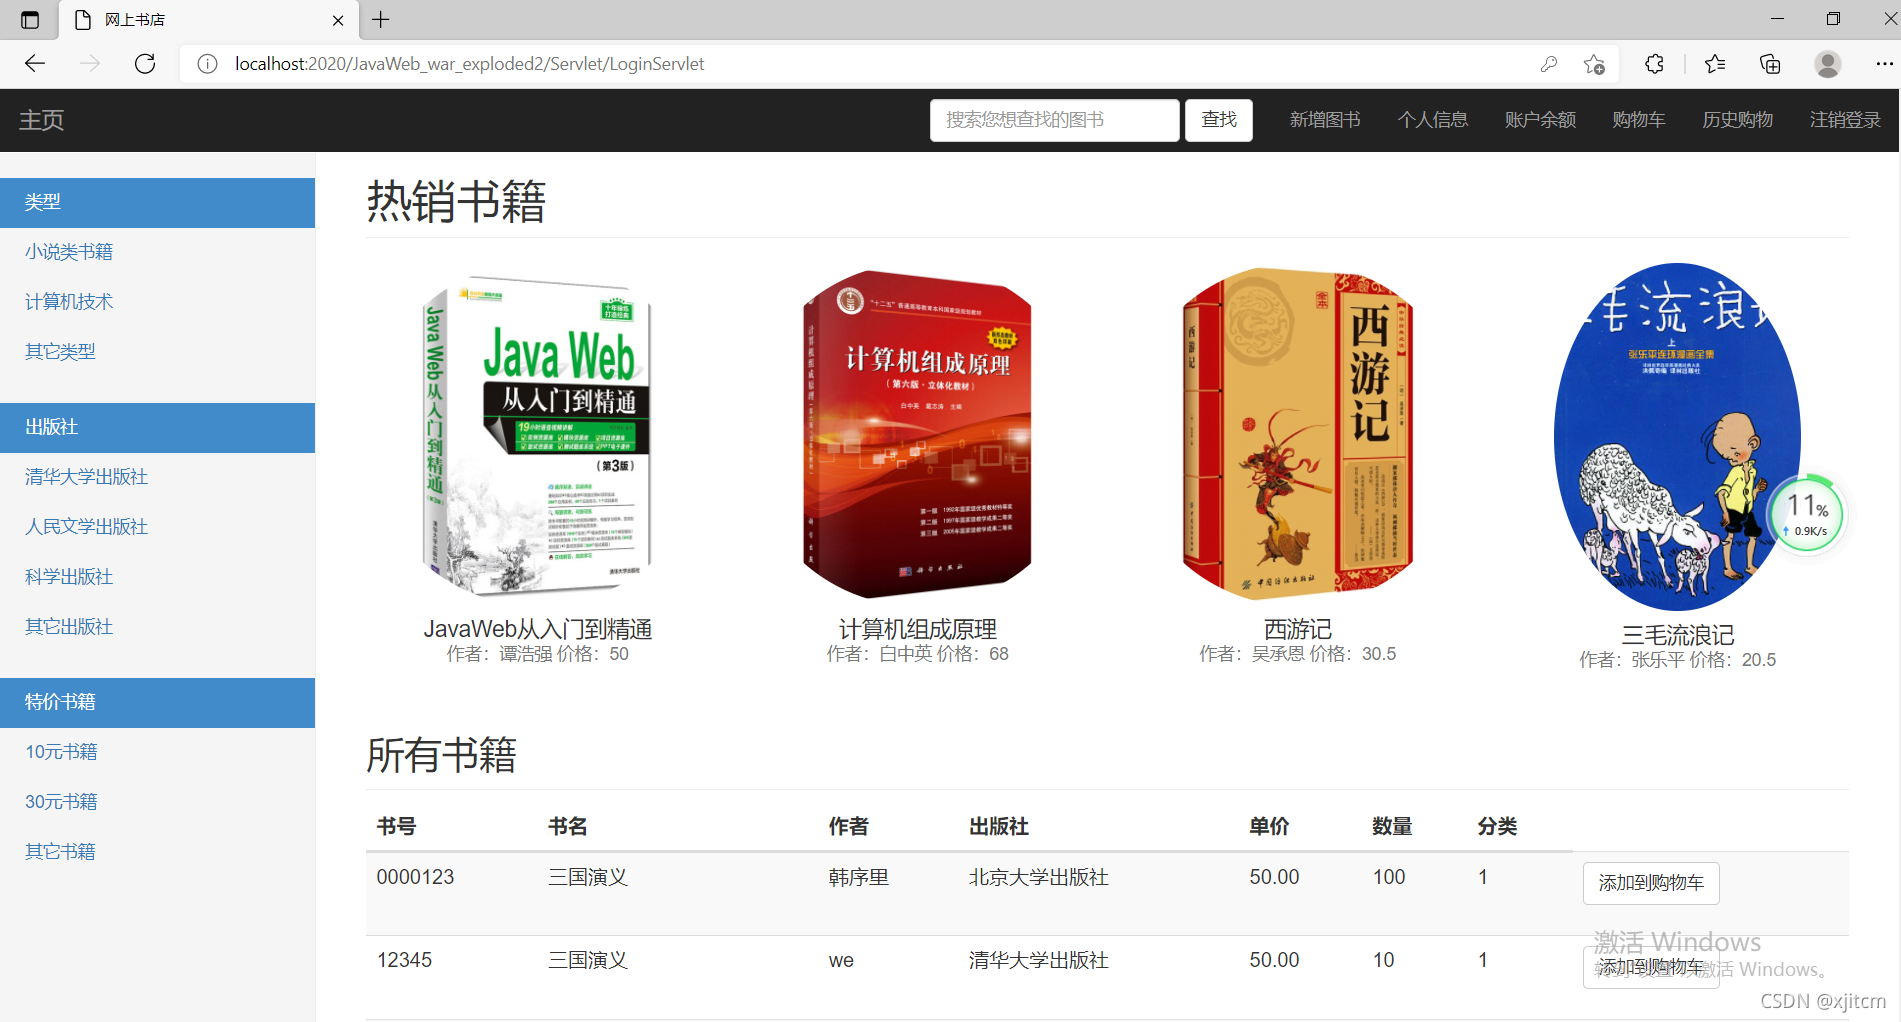This screenshot has height=1022, width=1901.
Task: Add page to favorites star icon
Action: (1594, 64)
